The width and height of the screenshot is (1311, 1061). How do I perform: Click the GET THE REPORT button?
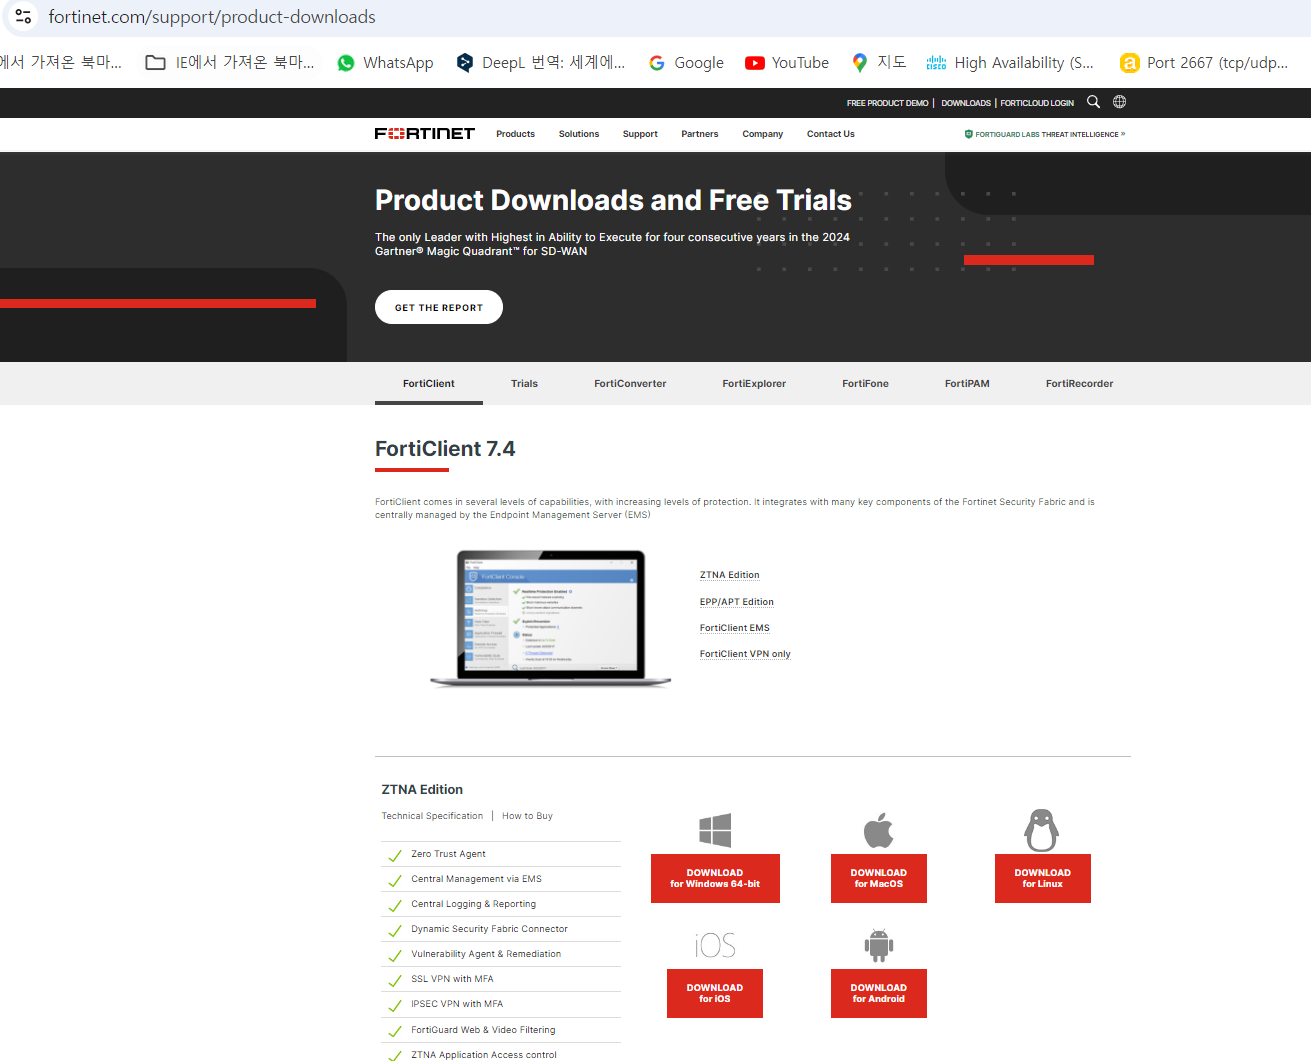point(438,306)
